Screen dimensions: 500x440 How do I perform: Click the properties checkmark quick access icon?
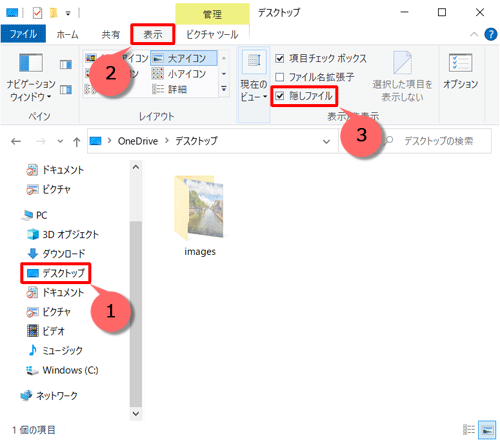[37, 13]
